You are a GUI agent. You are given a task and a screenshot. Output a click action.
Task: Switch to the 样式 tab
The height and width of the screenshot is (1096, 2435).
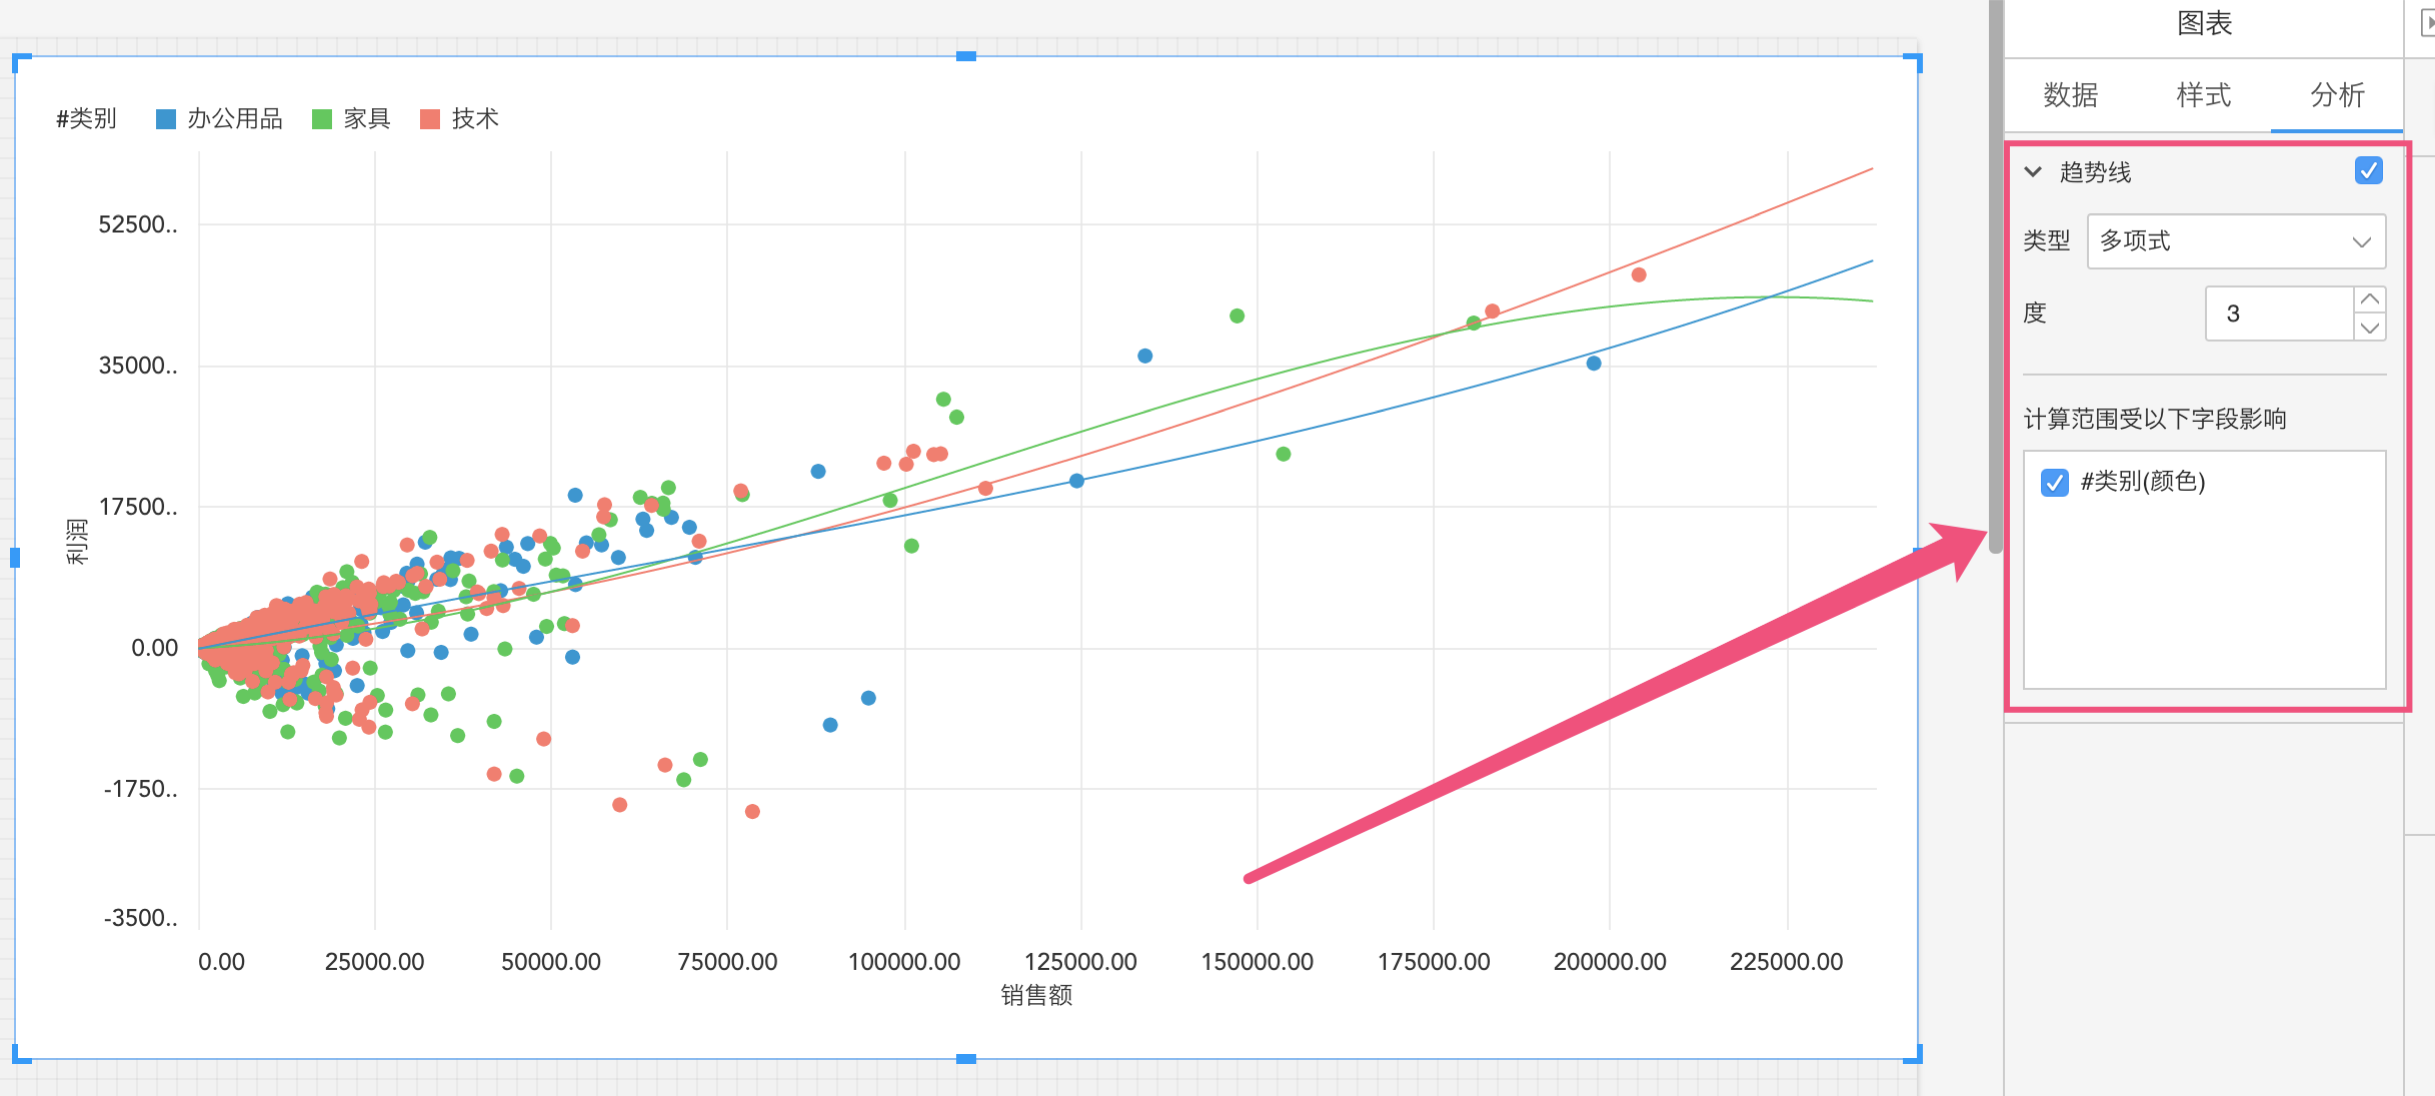2203,95
